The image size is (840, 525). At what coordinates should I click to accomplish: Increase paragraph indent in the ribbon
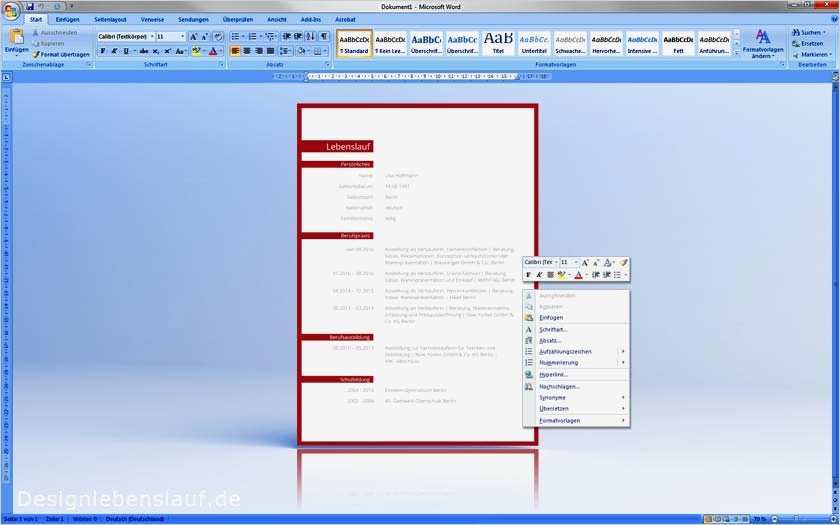298,36
